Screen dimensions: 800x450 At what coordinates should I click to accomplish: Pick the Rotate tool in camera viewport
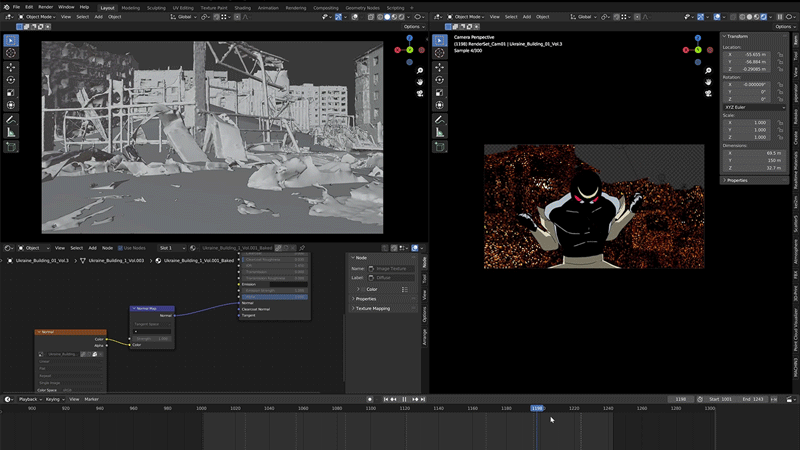coord(440,80)
